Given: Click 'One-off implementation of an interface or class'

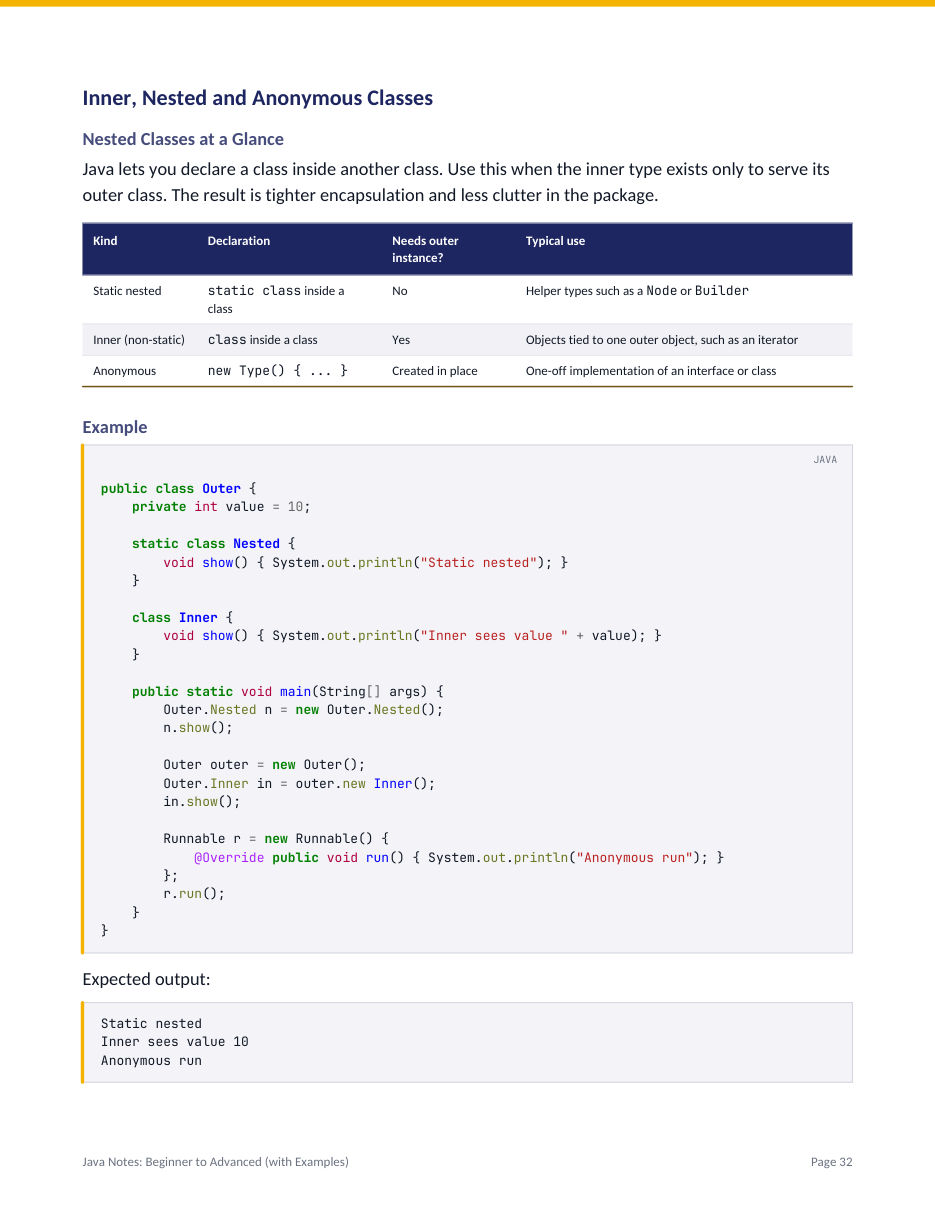Looking at the screenshot, I should click(x=651, y=371).
